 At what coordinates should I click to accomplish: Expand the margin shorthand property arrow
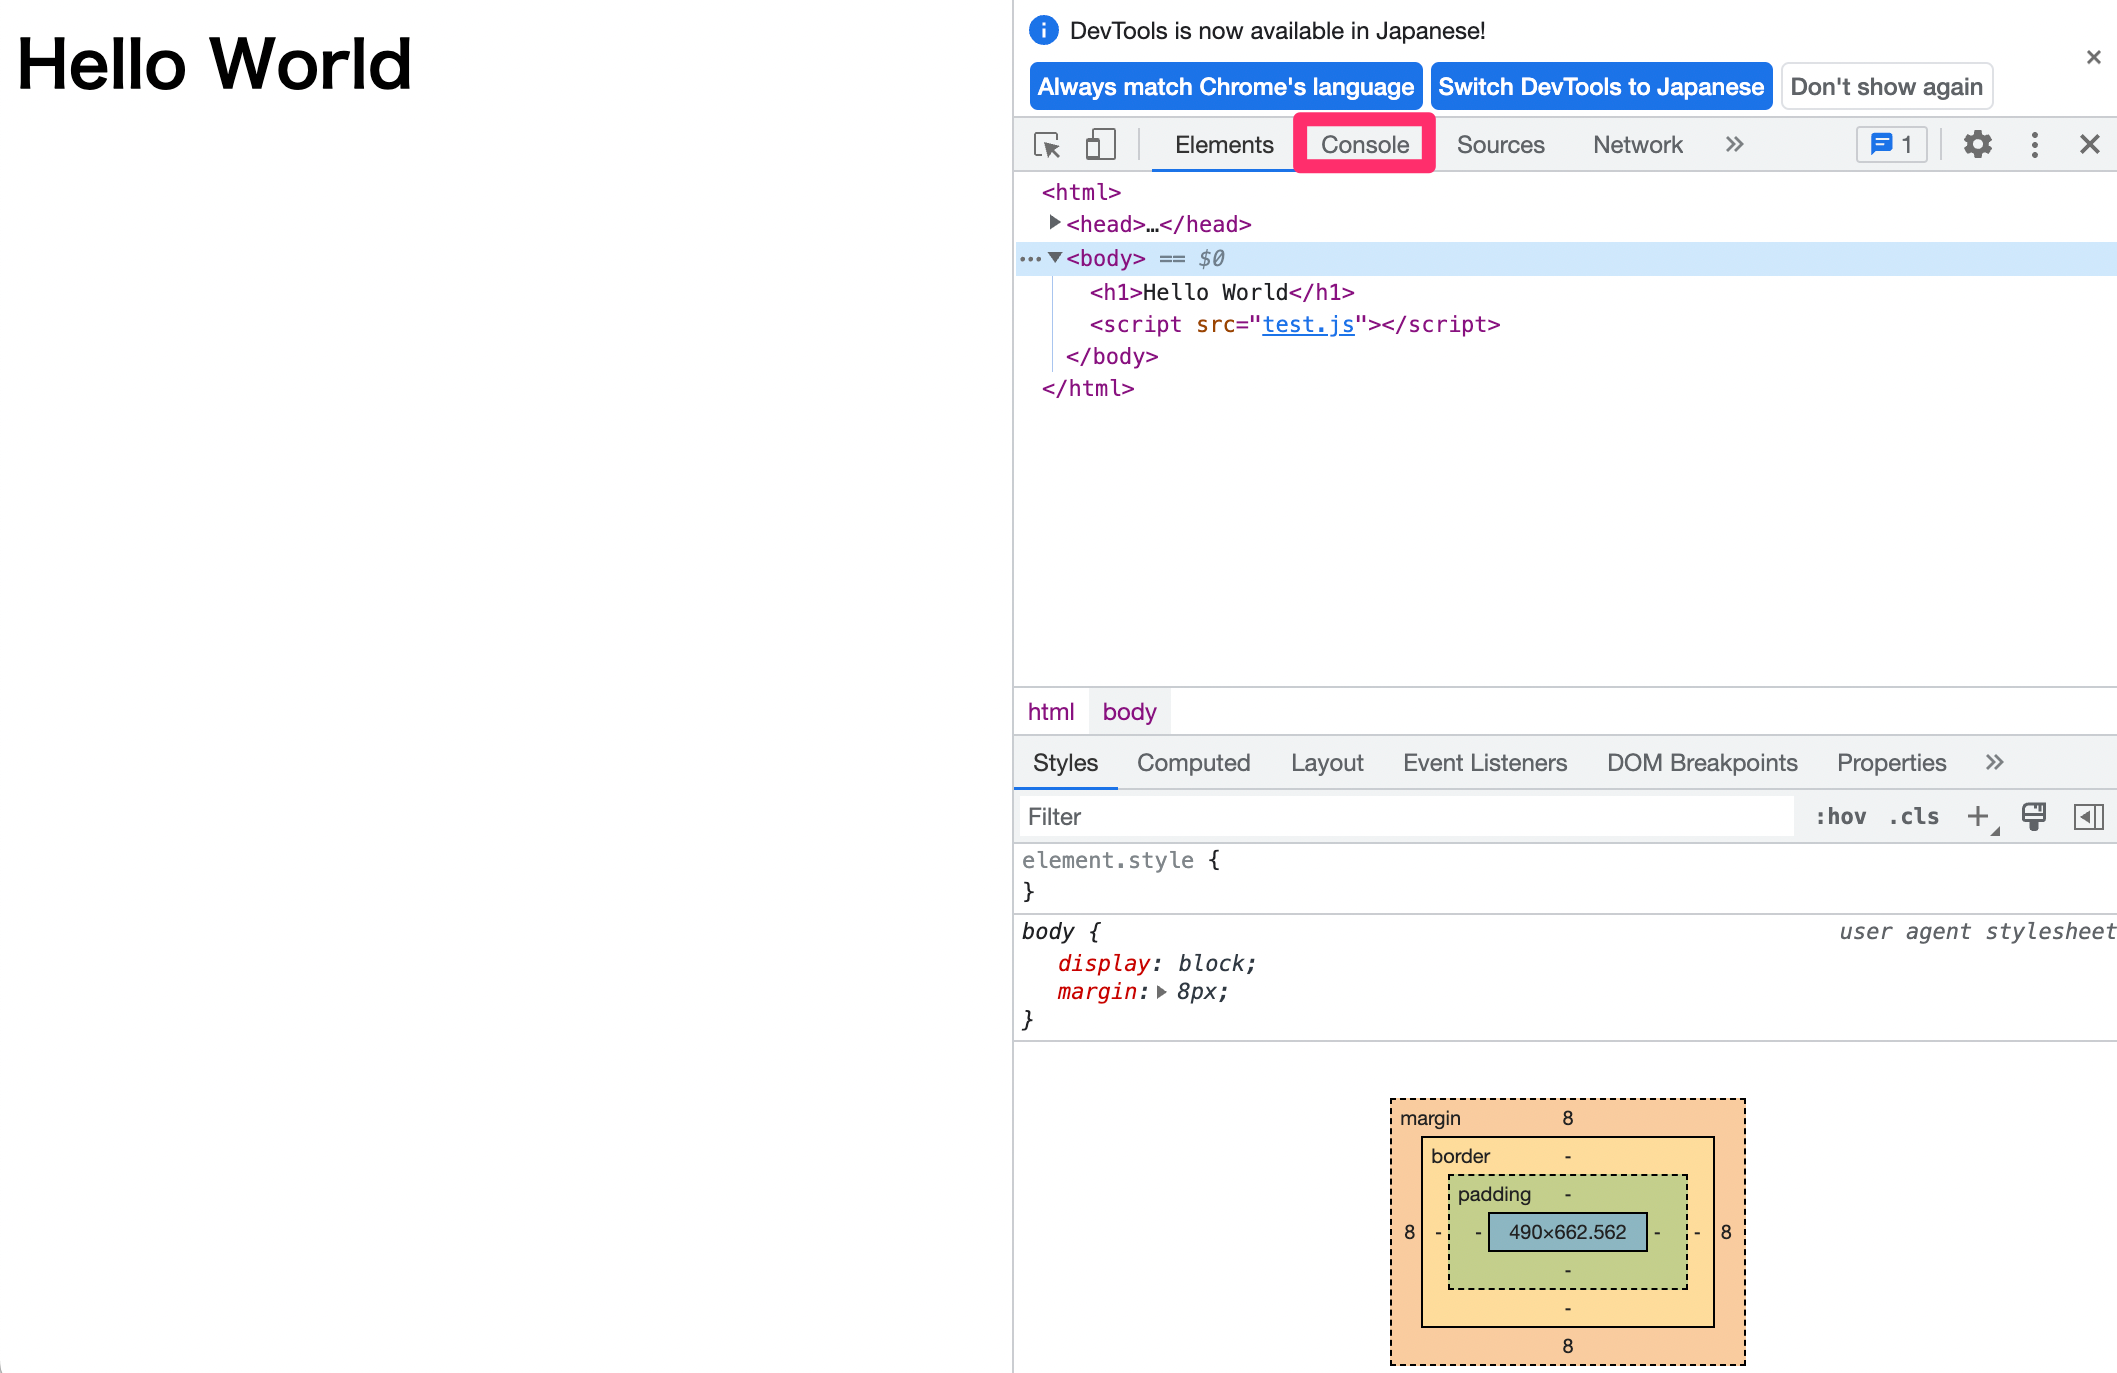tap(1161, 992)
